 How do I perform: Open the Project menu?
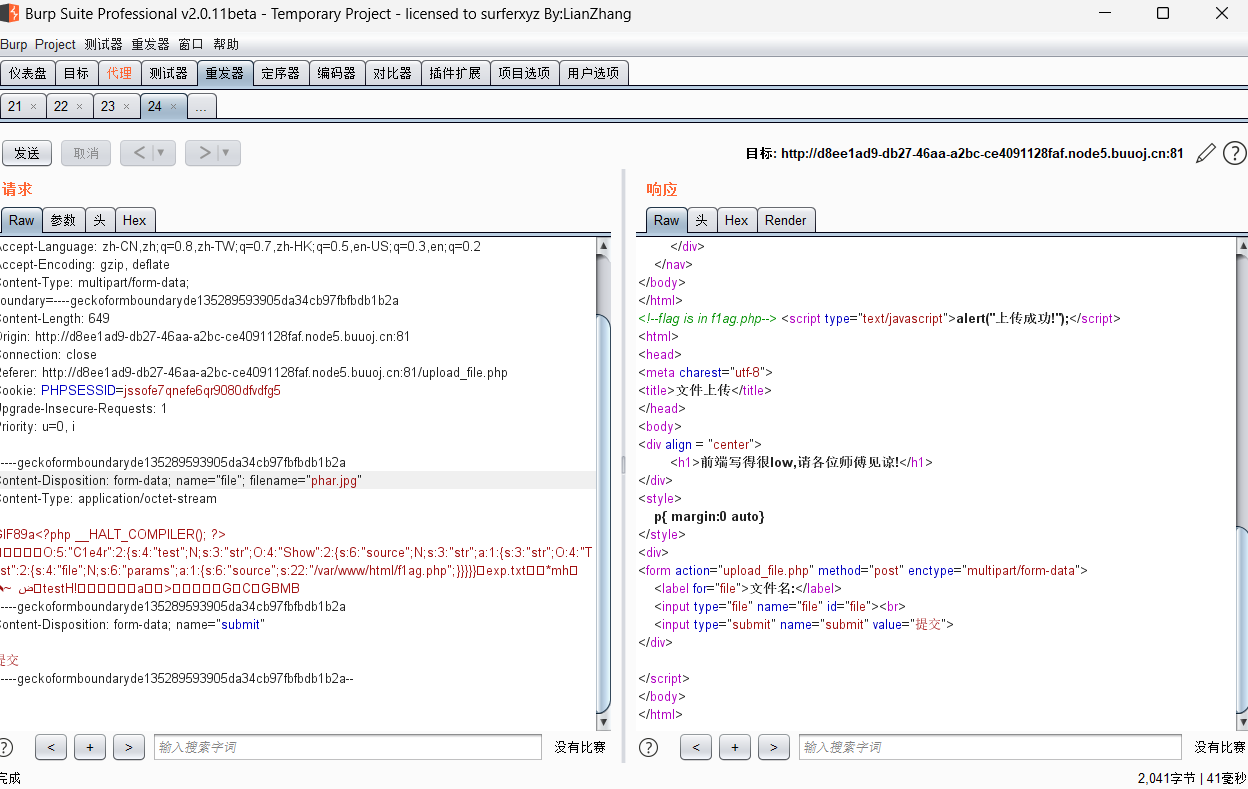click(55, 44)
